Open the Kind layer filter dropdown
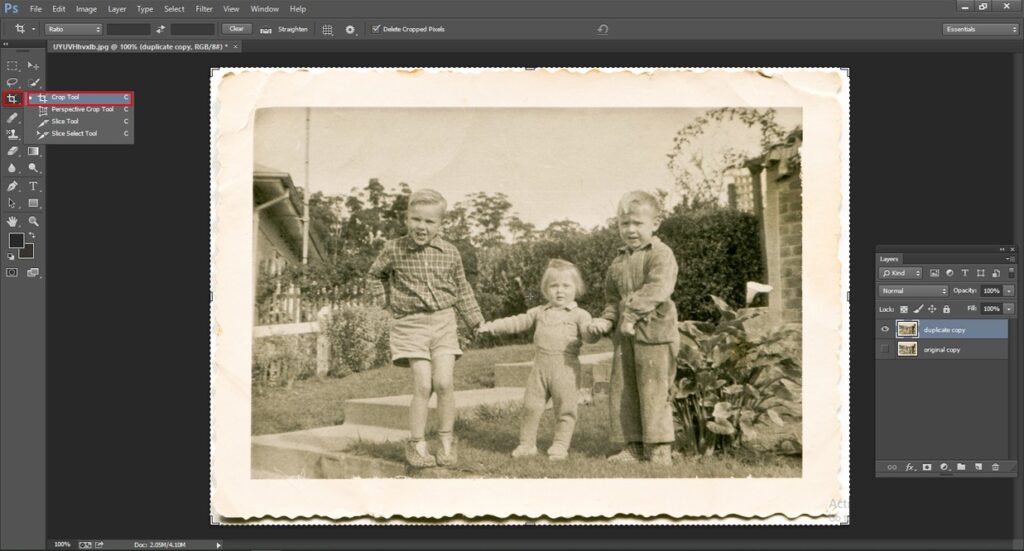1024x551 pixels. 901,273
